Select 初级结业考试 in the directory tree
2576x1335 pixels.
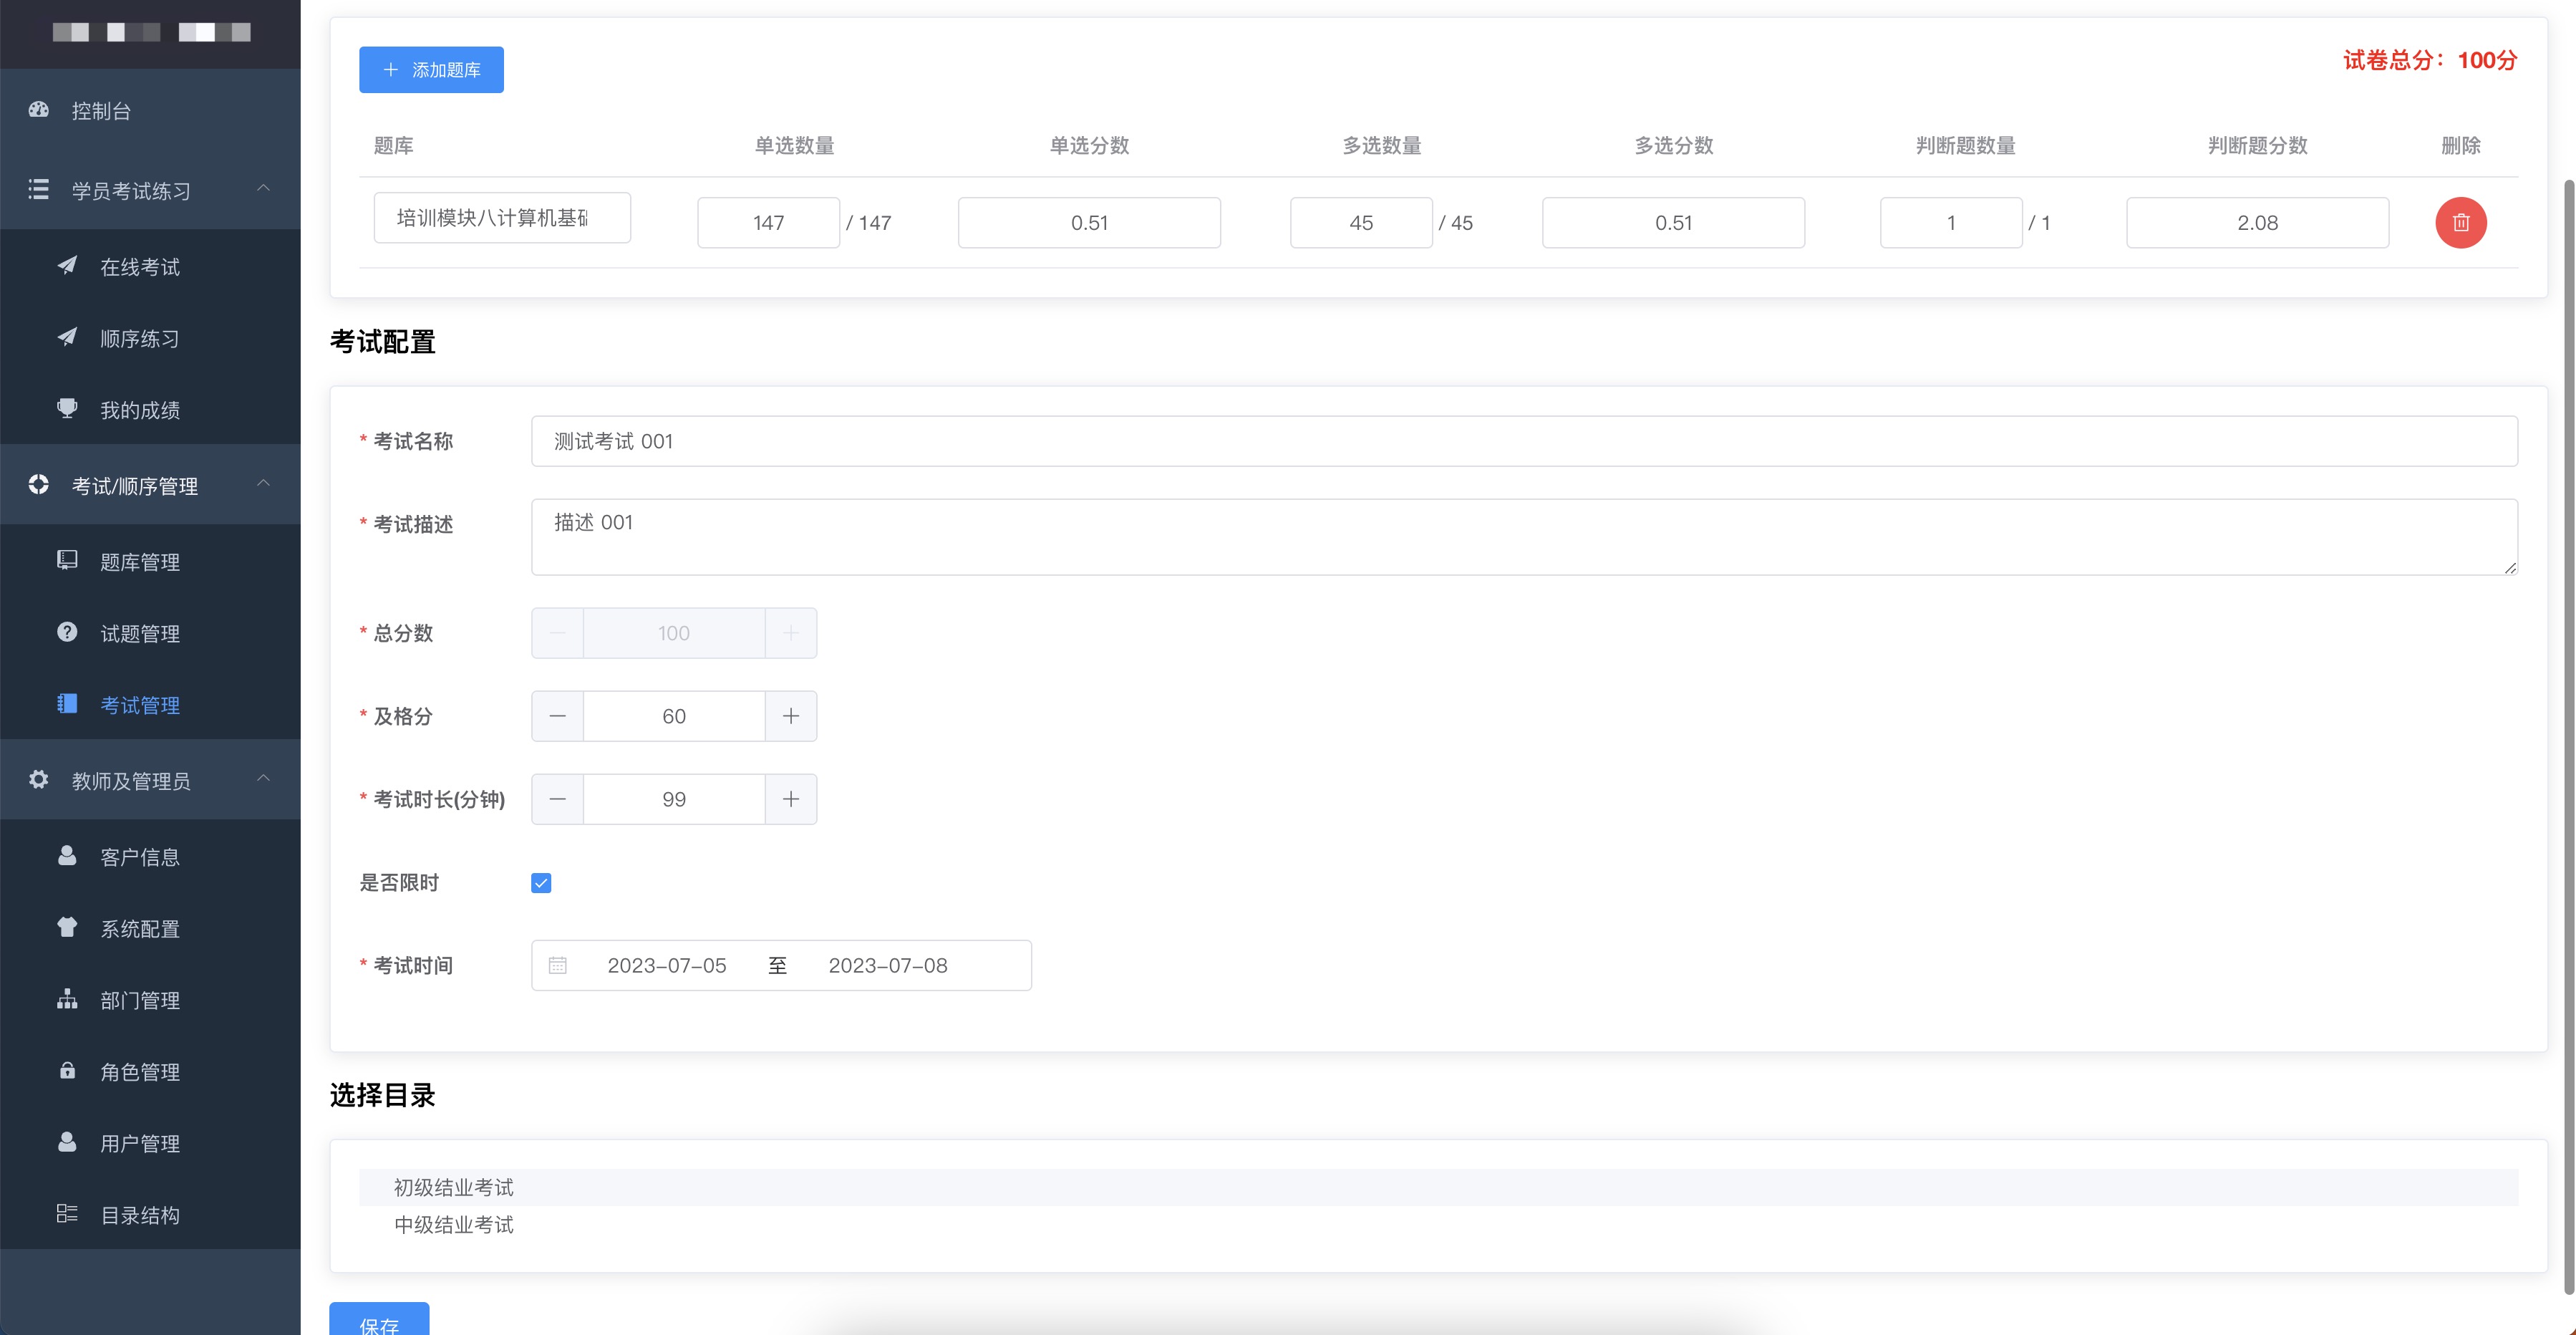tap(1438, 1187)
